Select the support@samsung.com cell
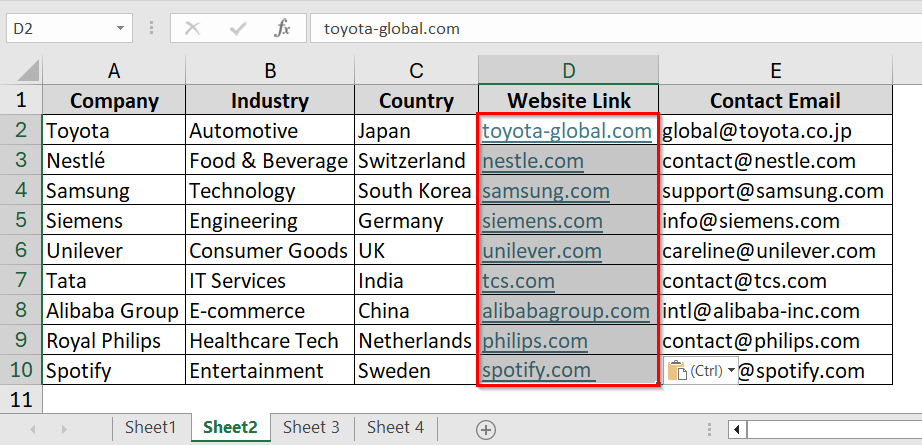The height and width of the screenshot is (445, 922). [776, 190]
